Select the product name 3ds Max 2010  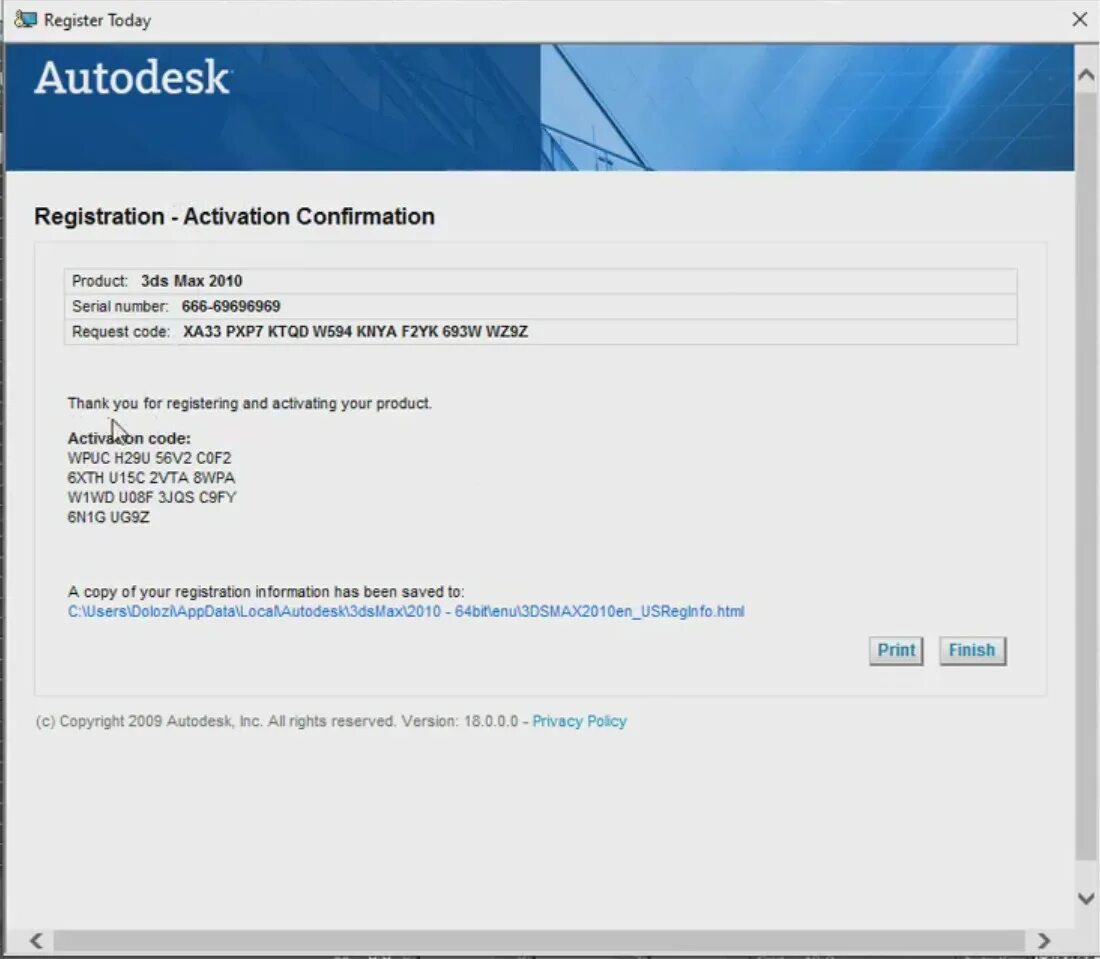(192, 281)
